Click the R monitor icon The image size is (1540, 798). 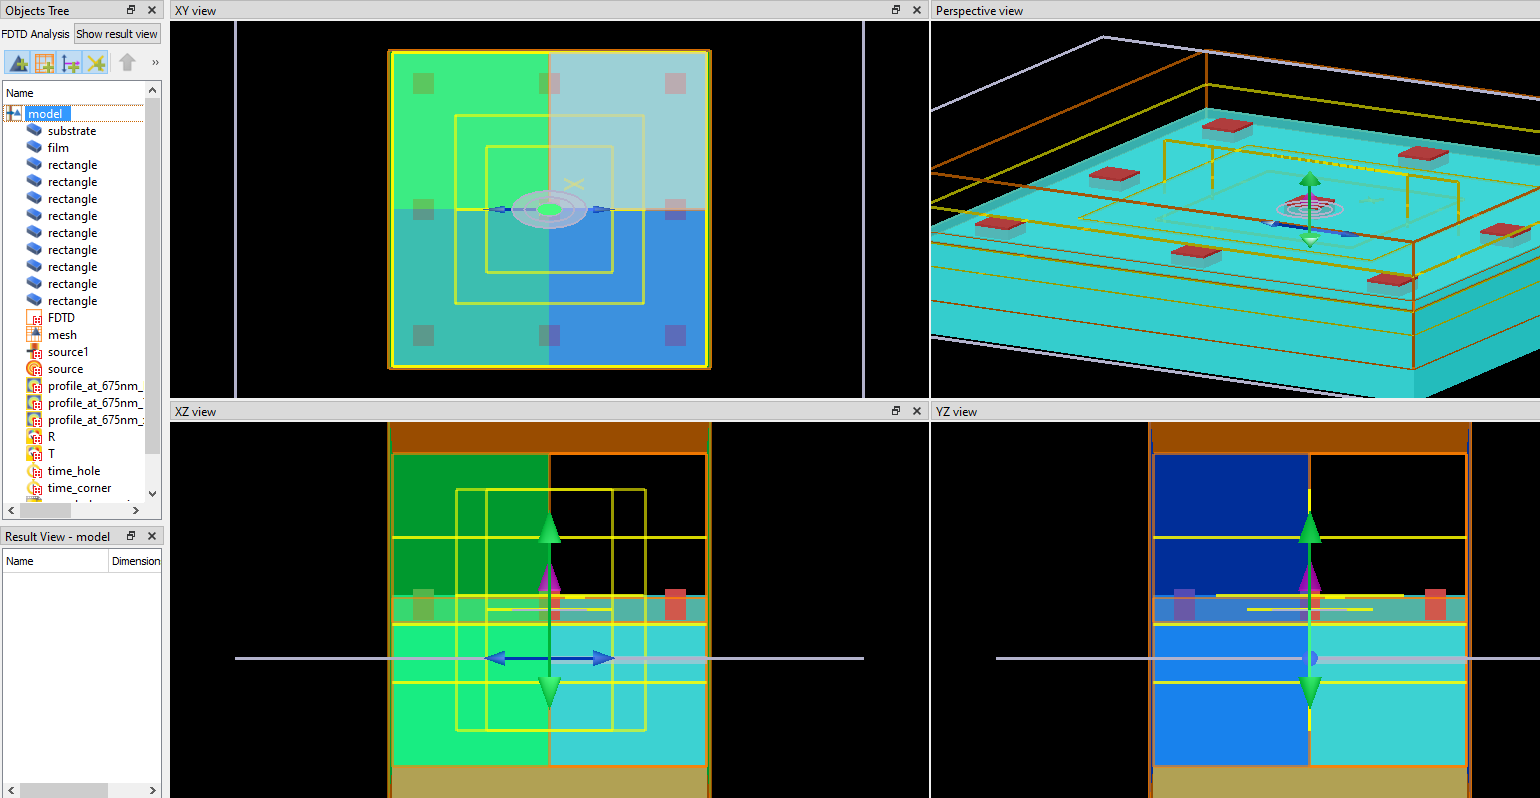point(35,437)
